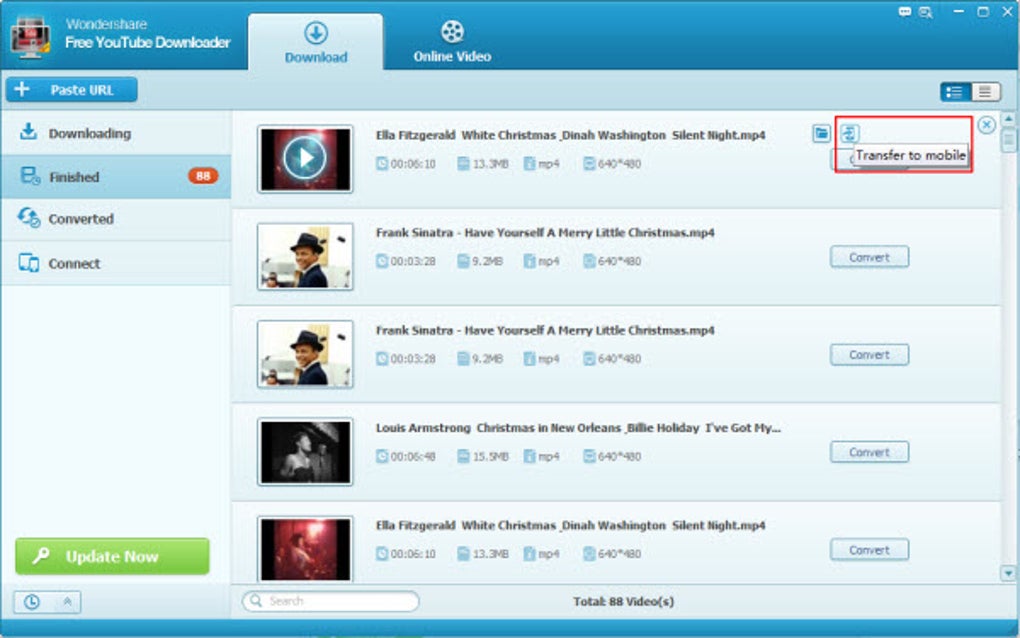This screenshot has width=1020, height=638.
Task: Play the first Ella Fitzgerald video thumbnail
Action: coord(304,159)
